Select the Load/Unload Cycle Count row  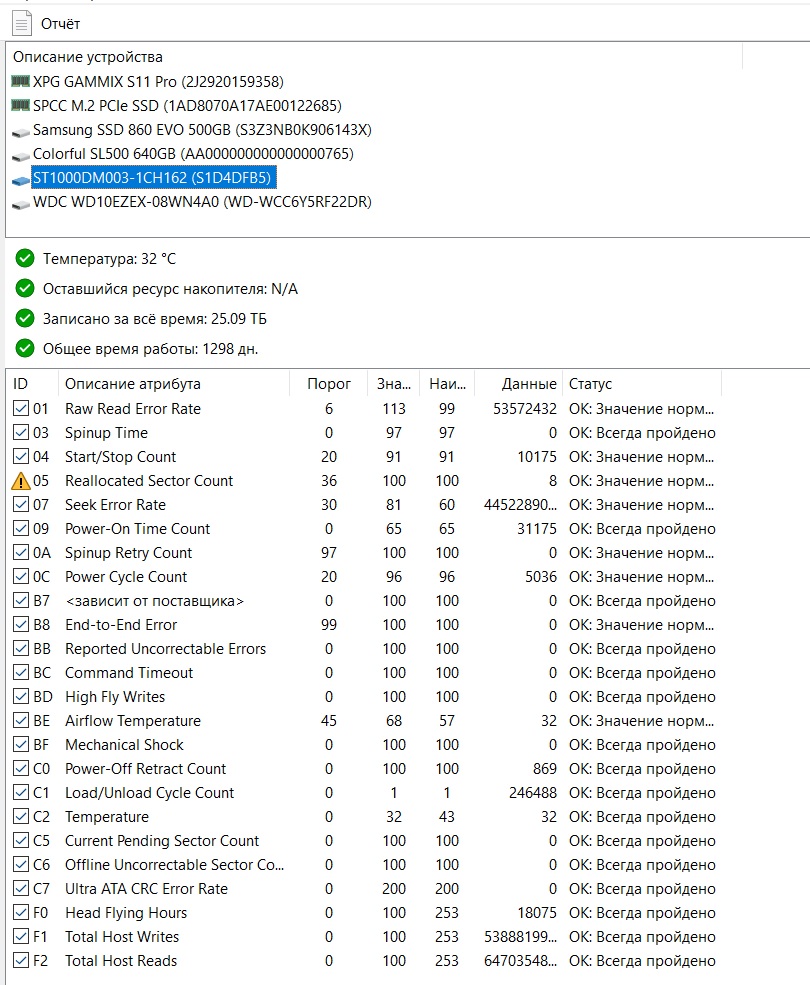pyautogui.click(x=149, y=793)
